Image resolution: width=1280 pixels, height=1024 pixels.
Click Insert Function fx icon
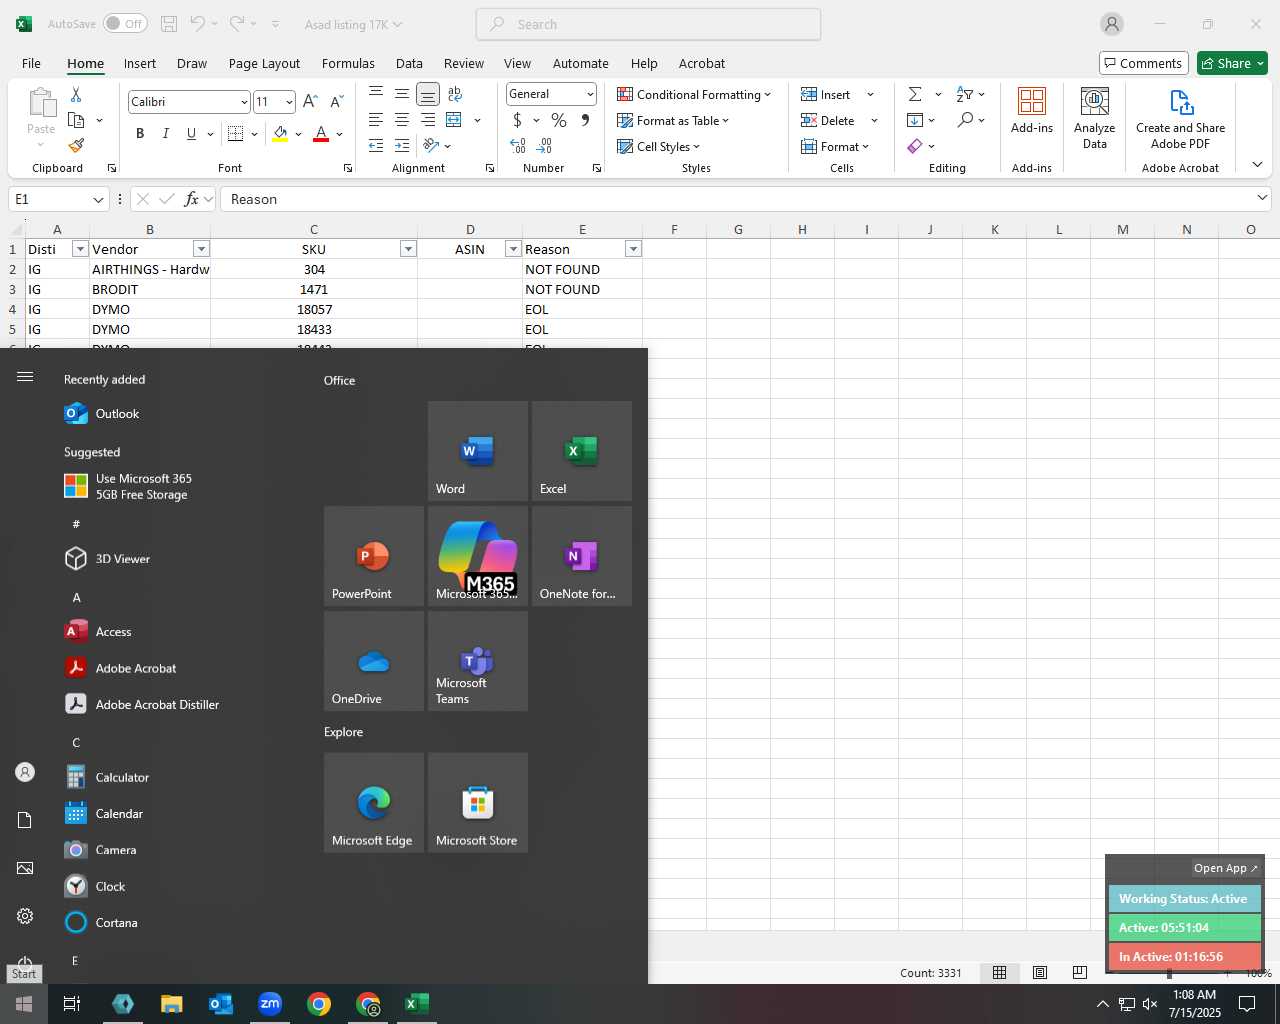pyautogui.click(x=192, y=199)
